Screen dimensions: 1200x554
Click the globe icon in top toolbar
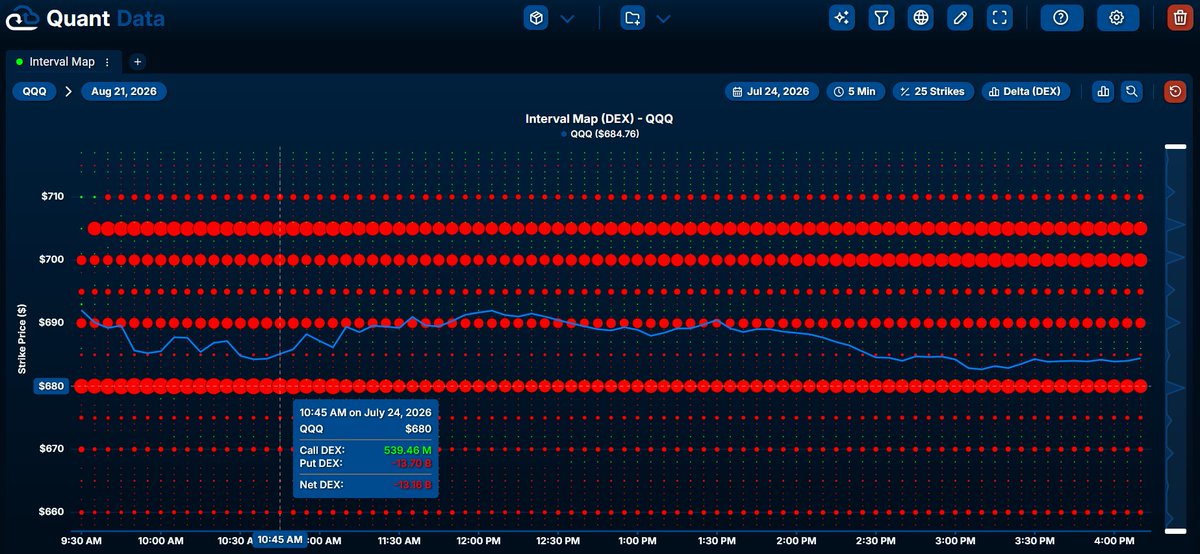point(921,18)
